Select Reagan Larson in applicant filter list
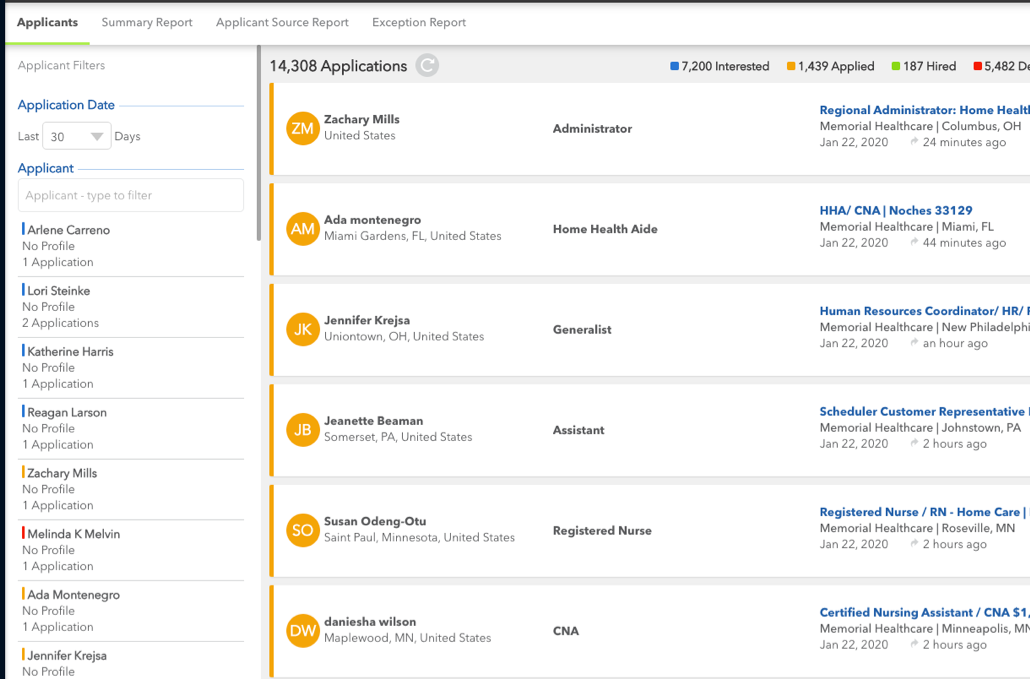The width and height of the screenshot is (1030, 679). click(x=131, y=428)
